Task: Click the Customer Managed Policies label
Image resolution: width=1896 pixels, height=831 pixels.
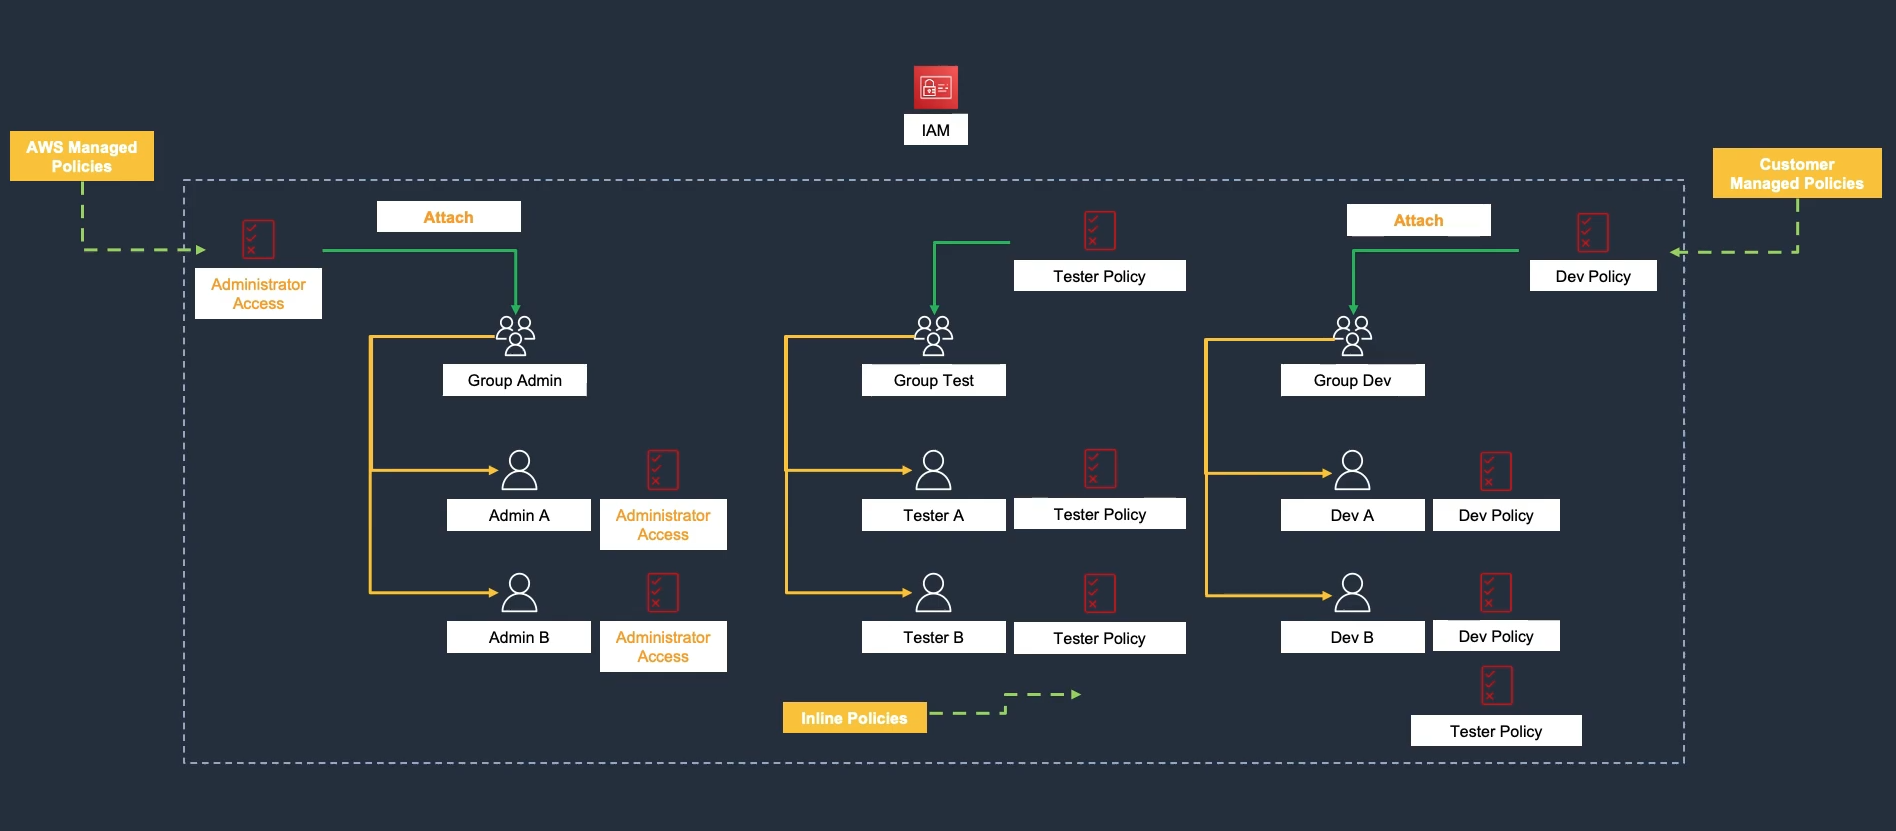Action: (1796, 174)
